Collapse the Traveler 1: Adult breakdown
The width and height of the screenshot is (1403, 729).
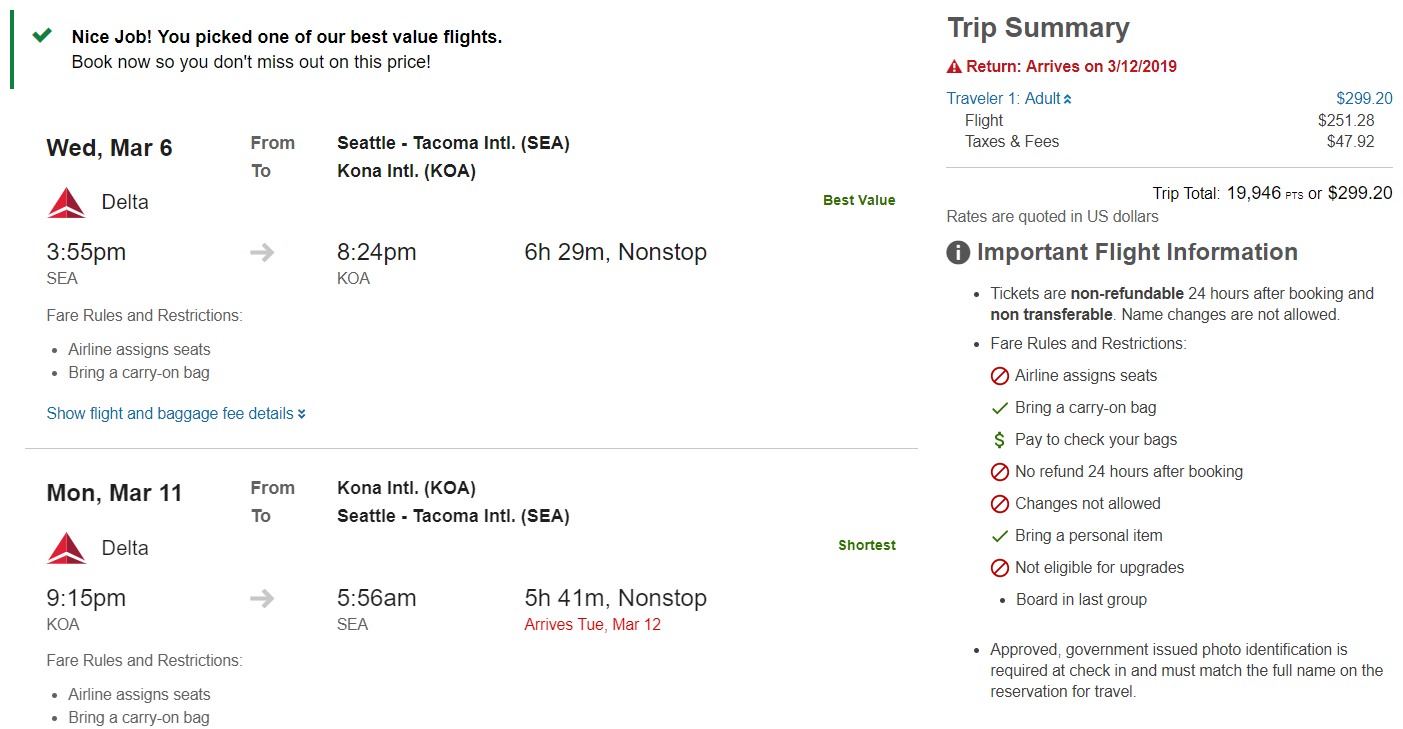1009,99
